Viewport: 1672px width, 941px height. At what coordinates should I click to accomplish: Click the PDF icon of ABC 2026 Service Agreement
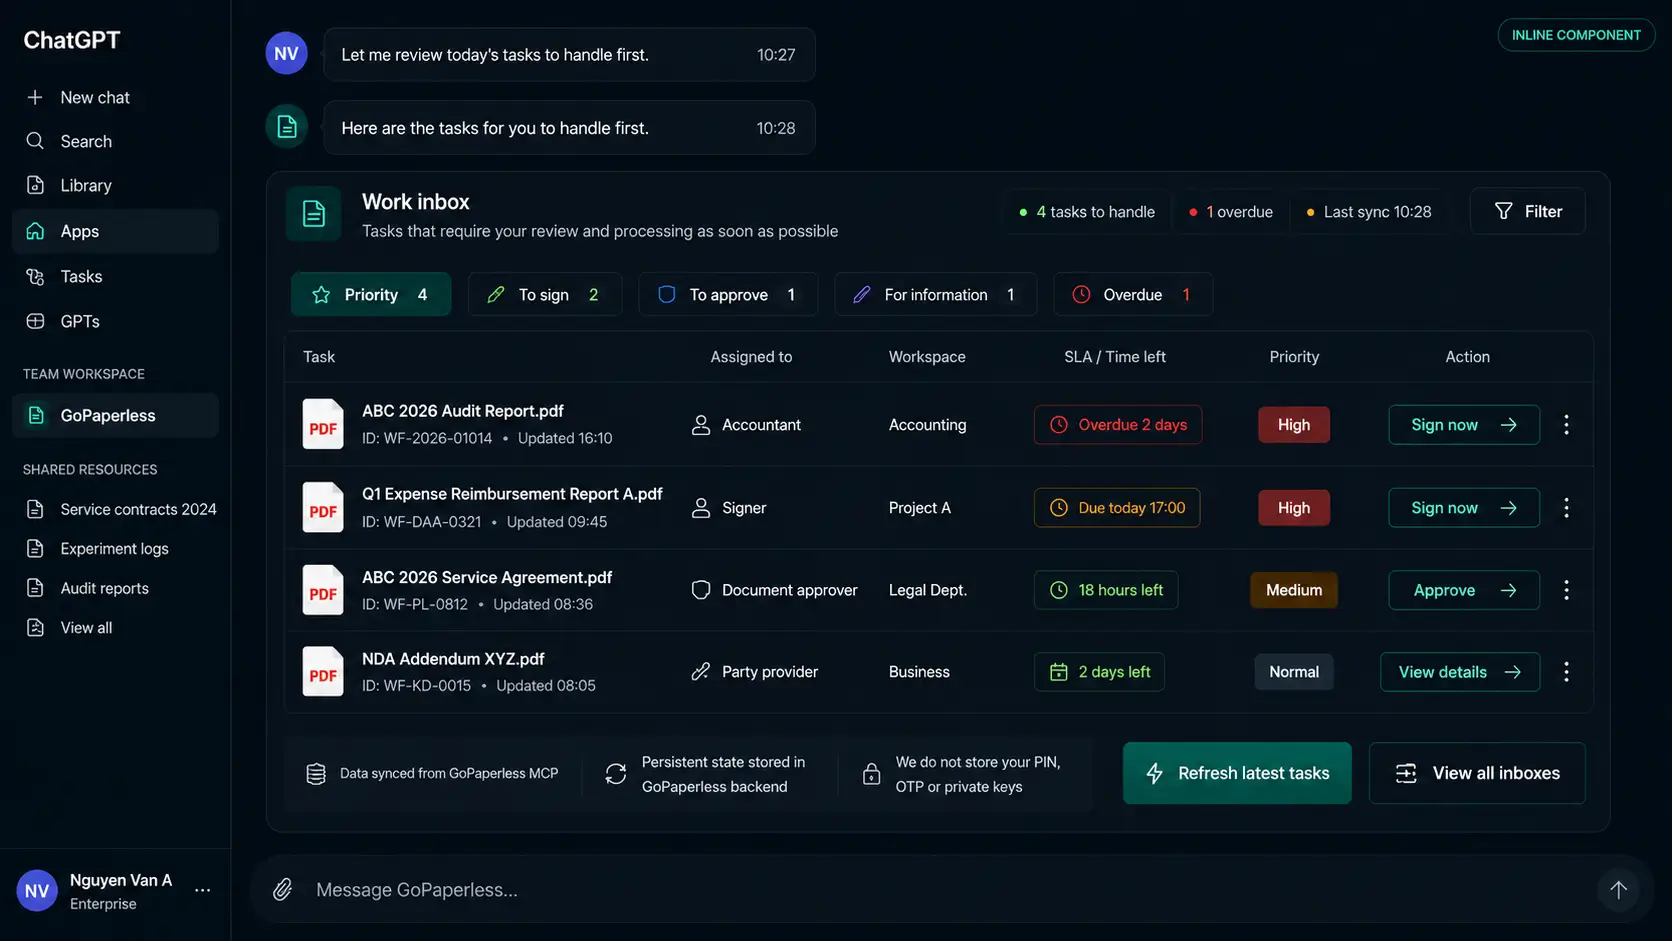[323, 590]
